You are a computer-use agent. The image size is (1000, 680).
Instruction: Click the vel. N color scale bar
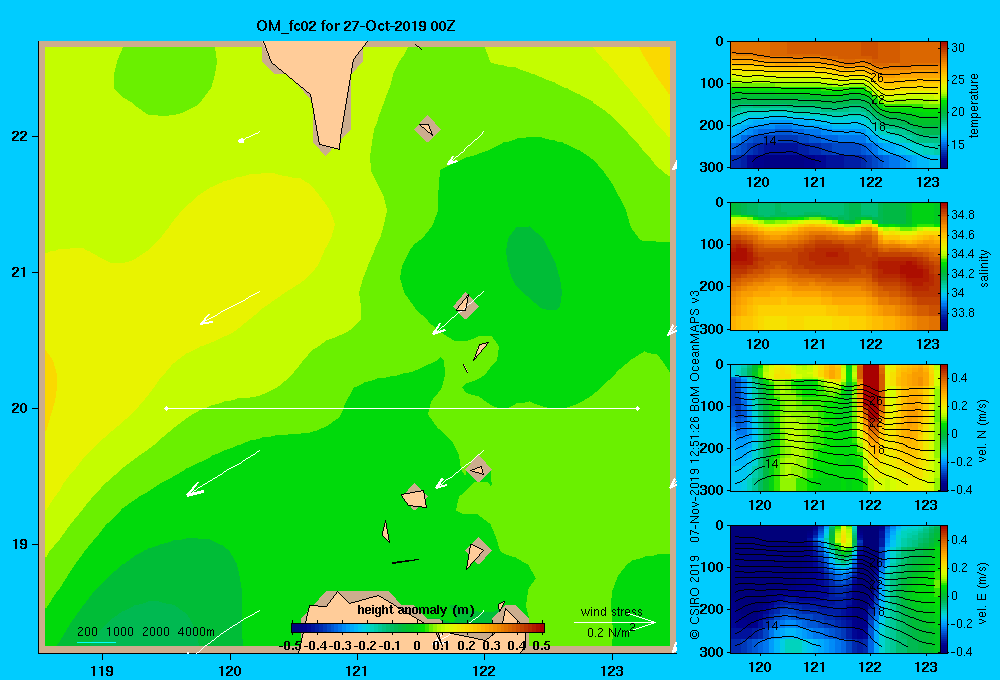(x=943, y=427)
